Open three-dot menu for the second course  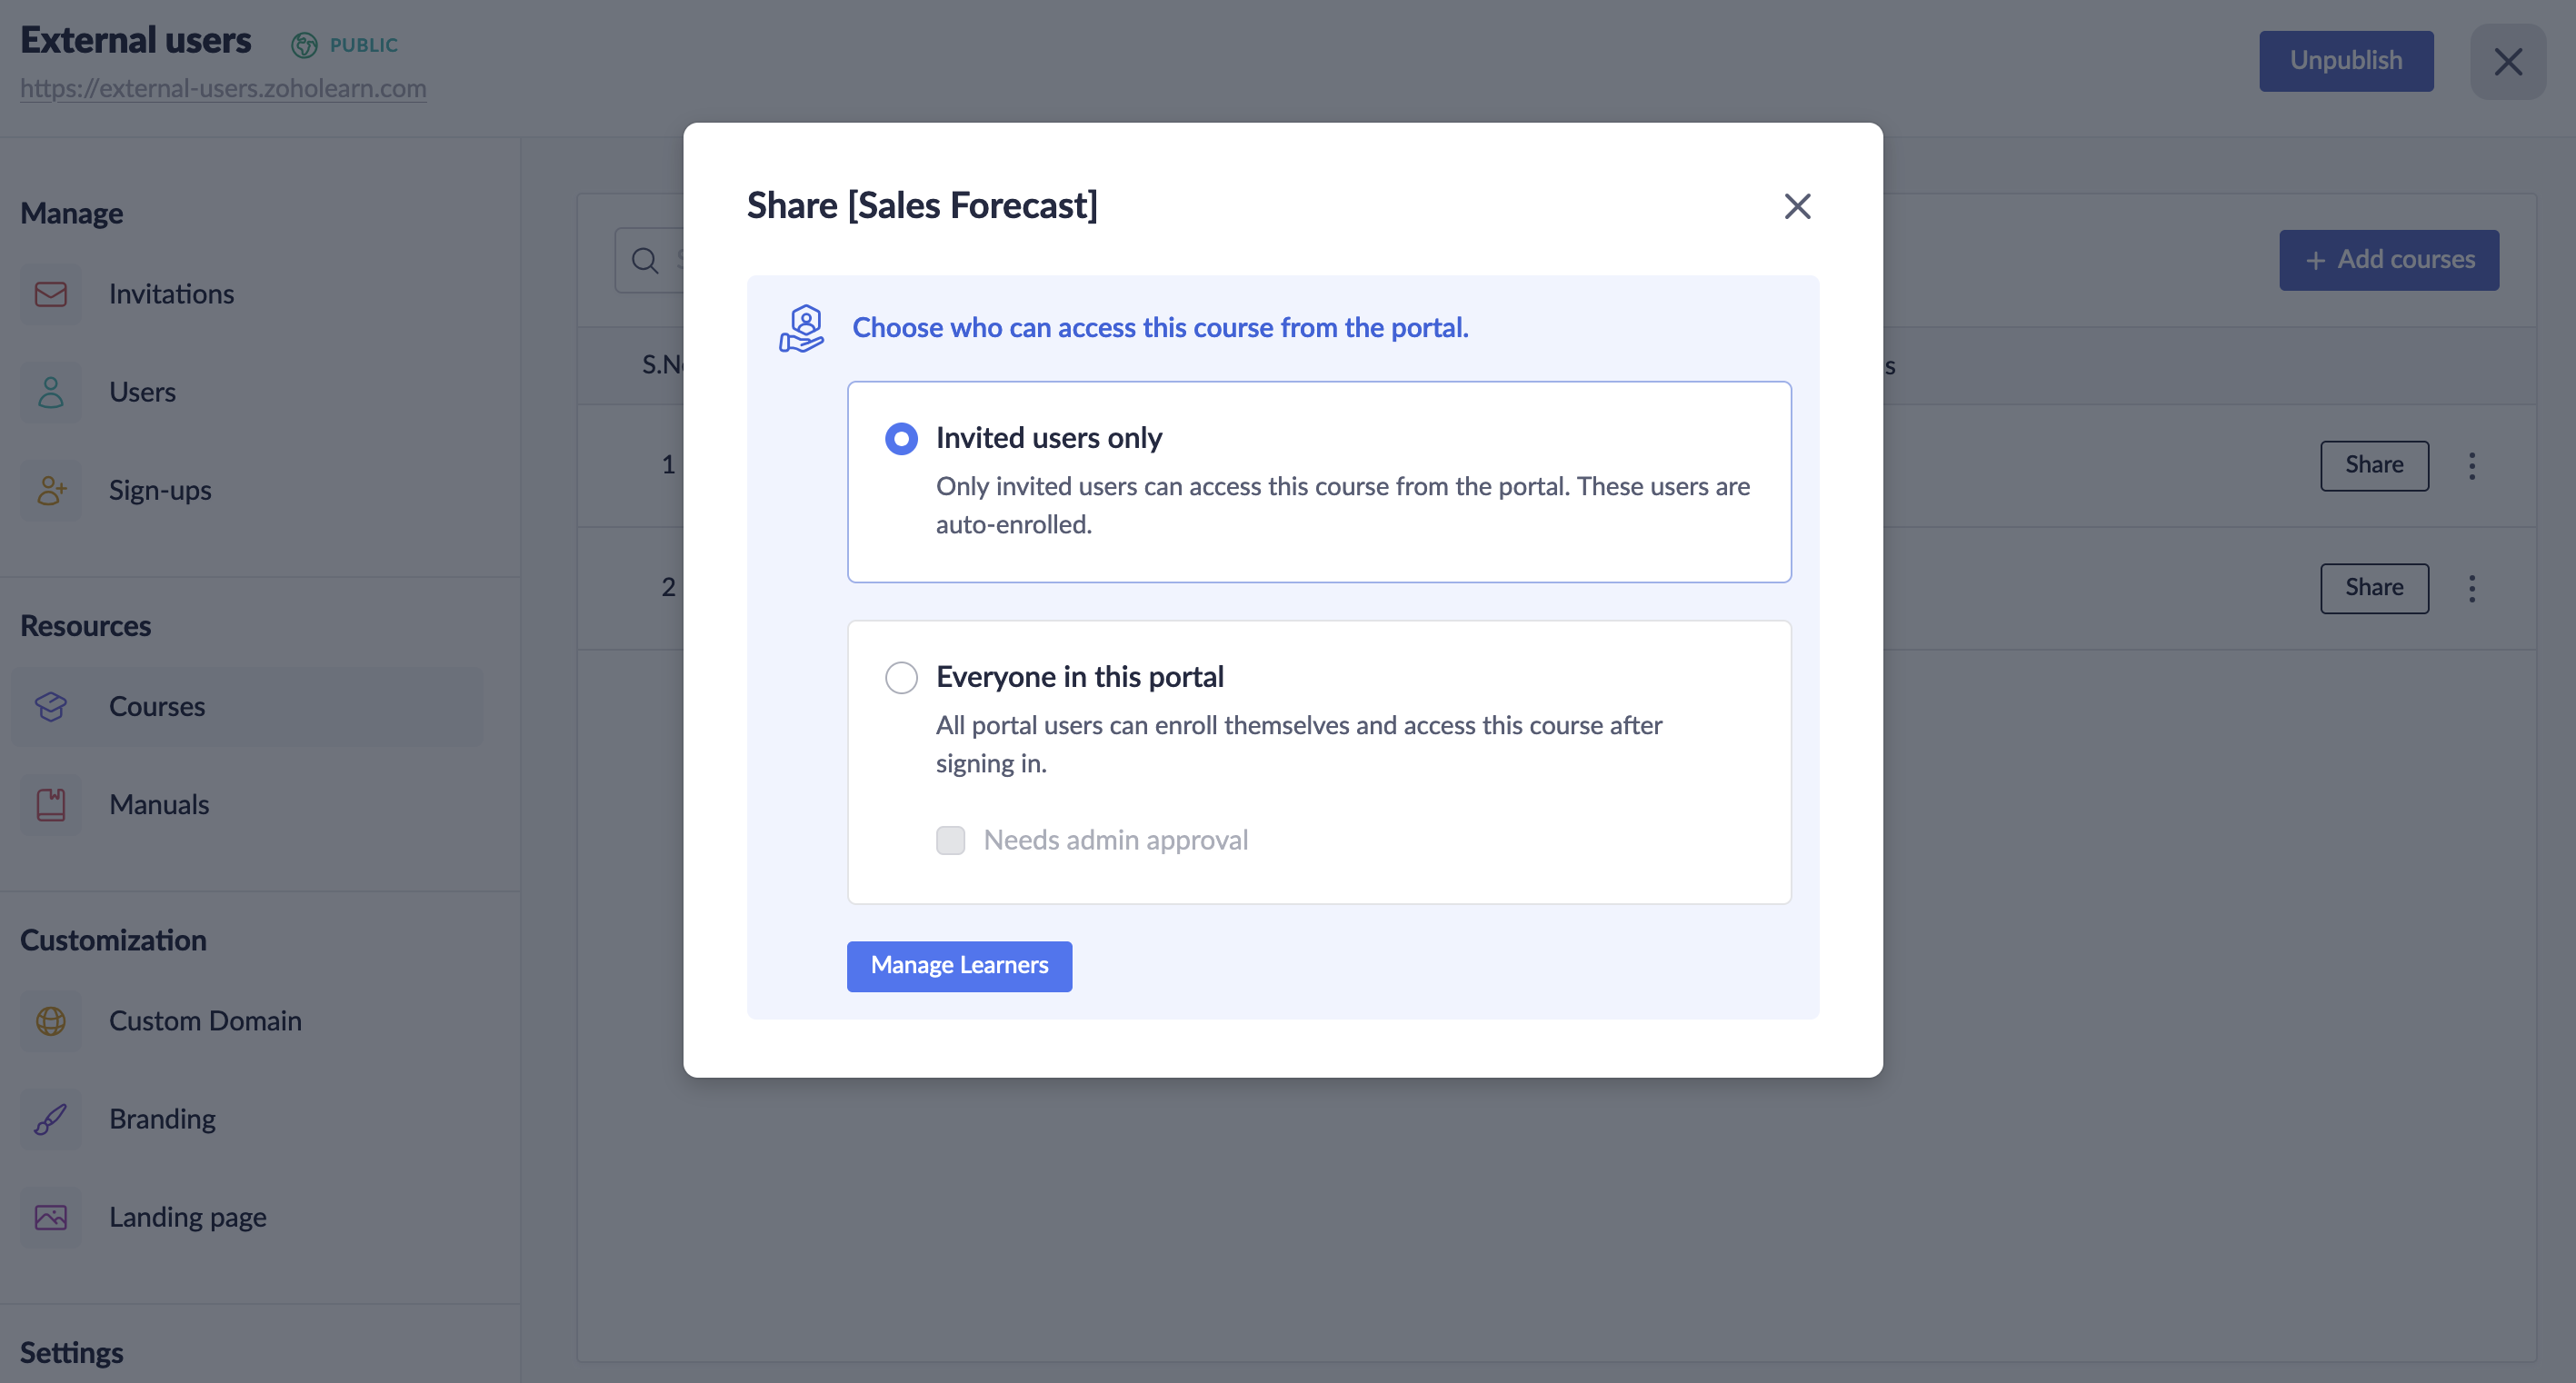pyautogui.click(x=2472, y=588)
